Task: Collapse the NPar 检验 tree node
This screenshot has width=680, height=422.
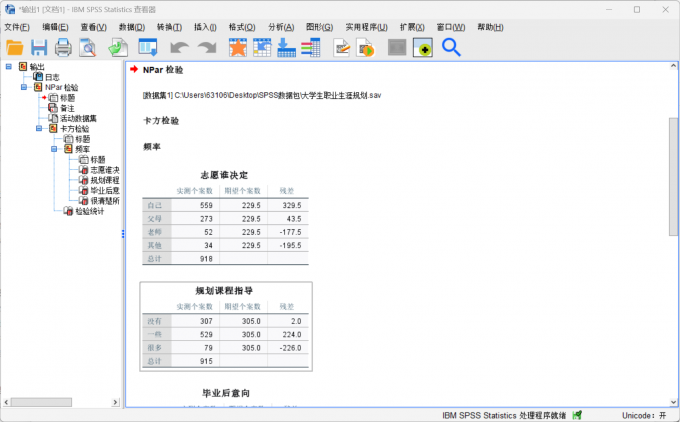Action: (24, 87)
